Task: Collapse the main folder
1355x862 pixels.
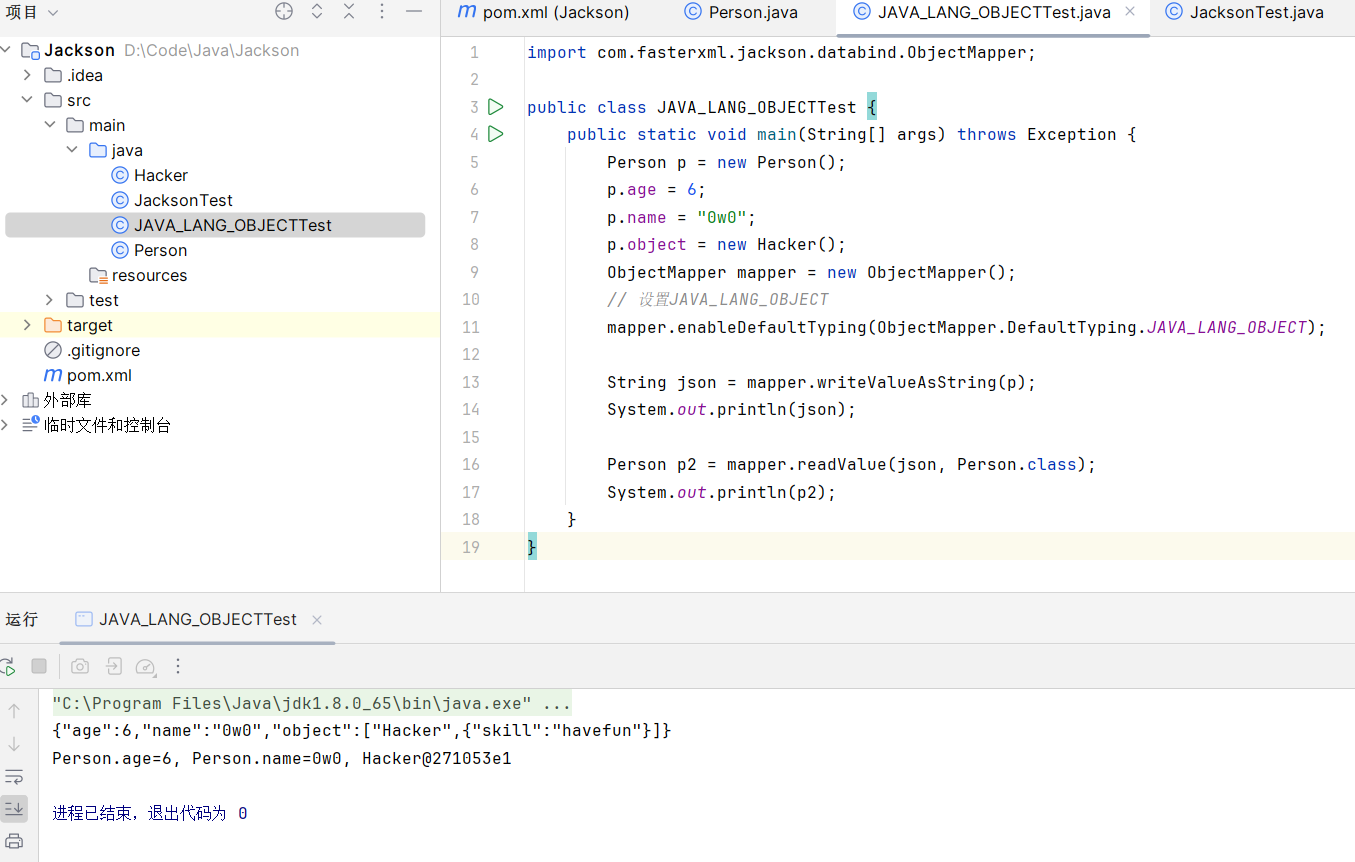Action: click(50, 125)
